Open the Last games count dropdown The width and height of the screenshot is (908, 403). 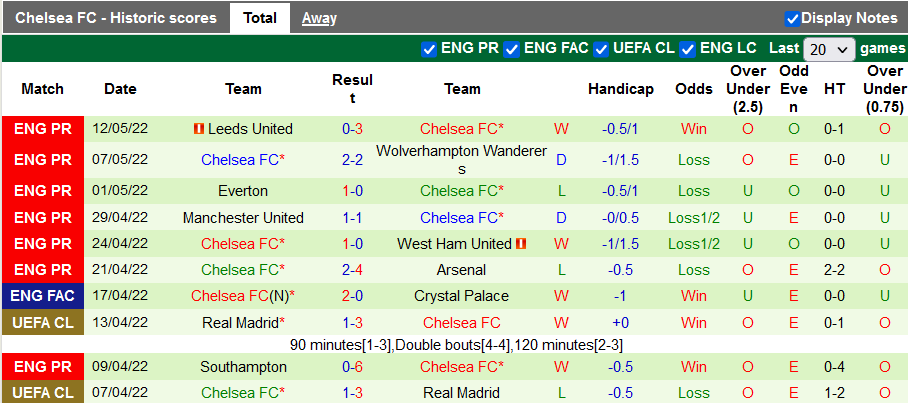coord(829,49)
